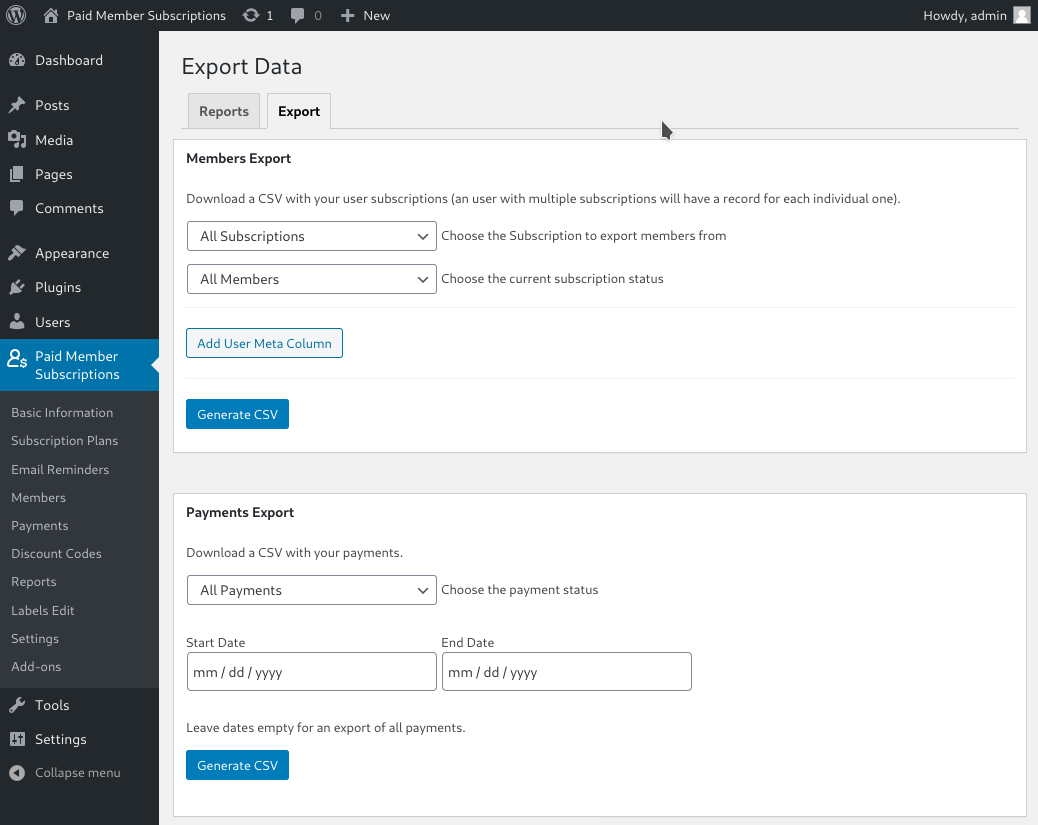Click the Tools wrench icon
The height and width of the screenshot is (825, 1038).
pos(17,705)
